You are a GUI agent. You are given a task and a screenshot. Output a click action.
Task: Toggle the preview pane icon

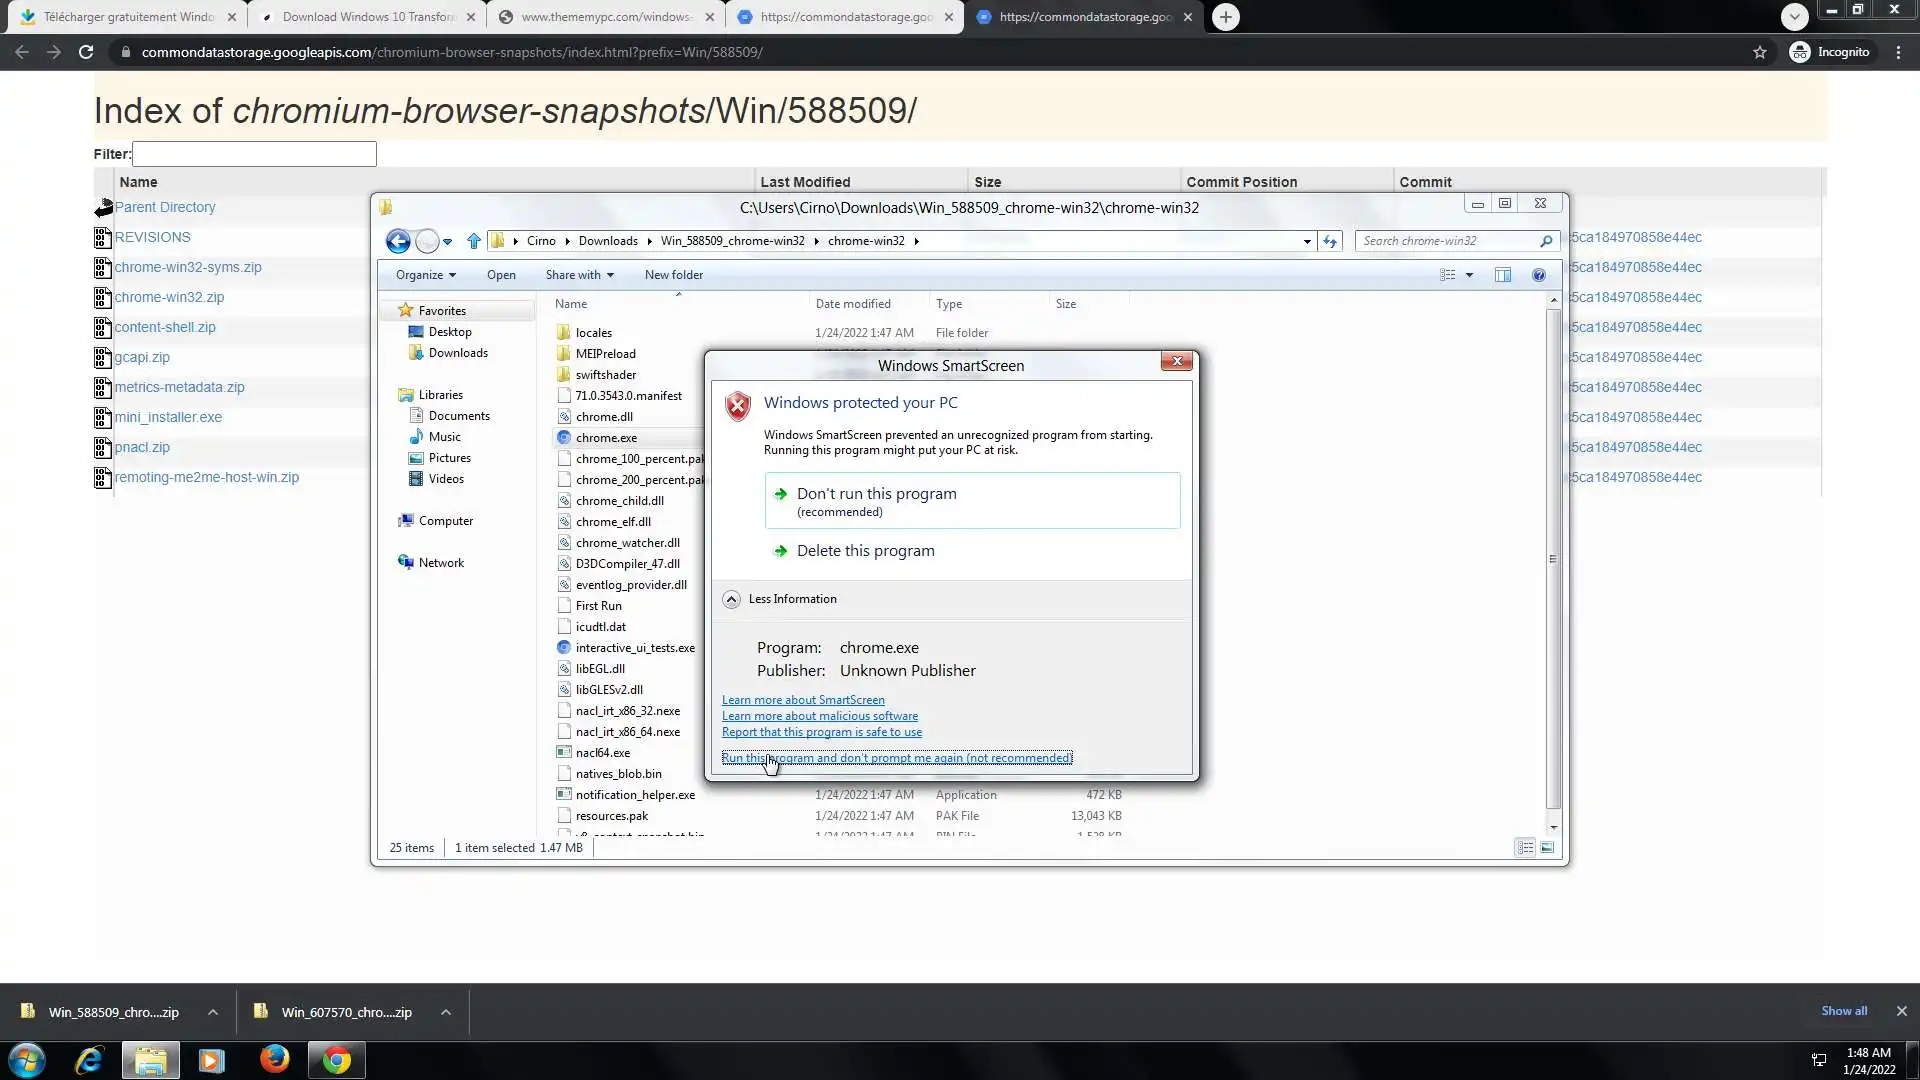pos(1502,275)
